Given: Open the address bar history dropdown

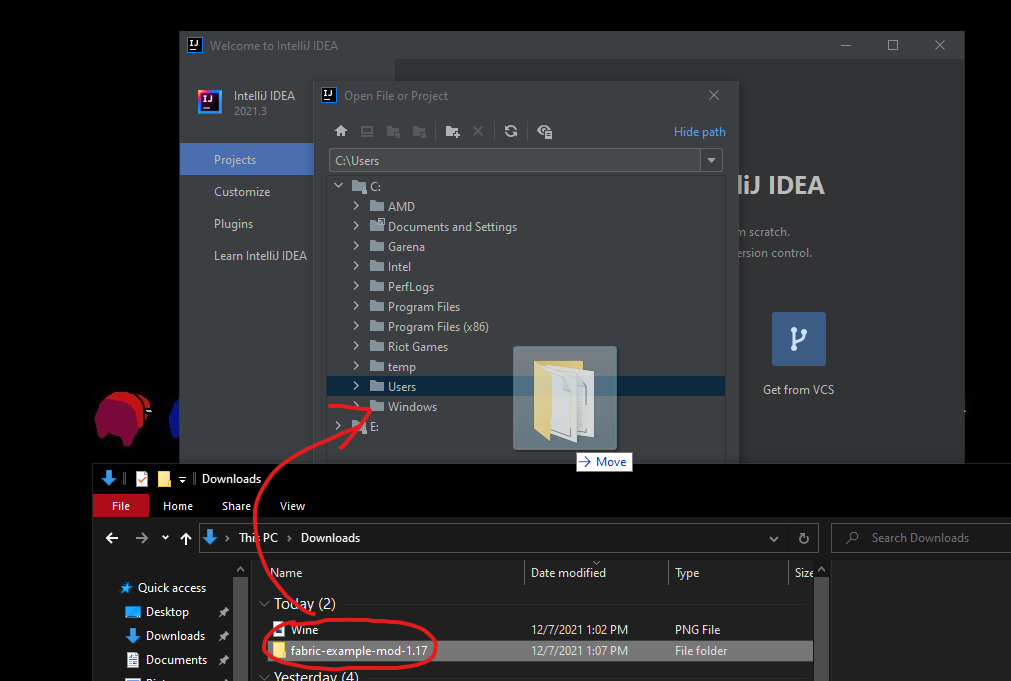Looking at the screenshot, I should [774, 538].
